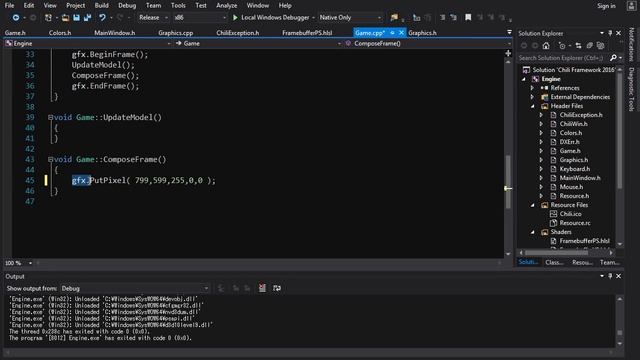640x360 pixels.
Task: Toggle auto-hide pin on Output panel
Action: coord(610,276)
